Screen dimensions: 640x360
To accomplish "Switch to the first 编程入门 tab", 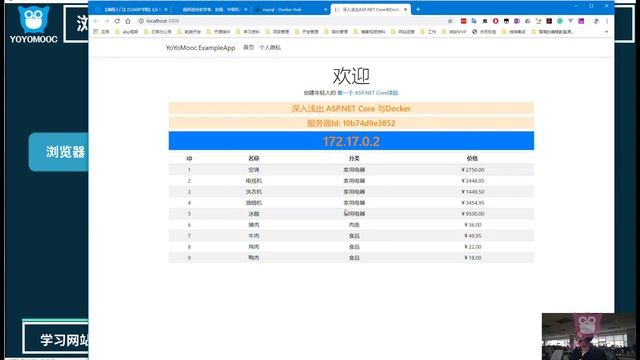I will coord(131,9).
